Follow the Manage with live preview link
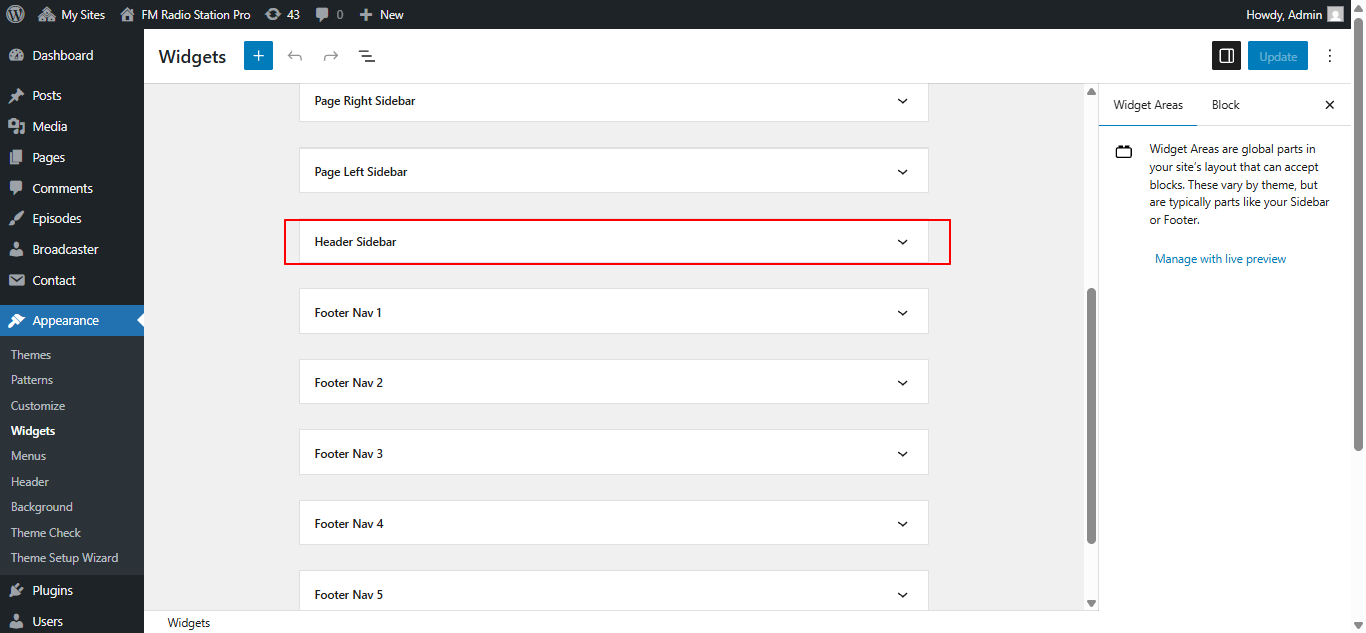This screenshot has height=633, width=1366. tap(1220, 259)
